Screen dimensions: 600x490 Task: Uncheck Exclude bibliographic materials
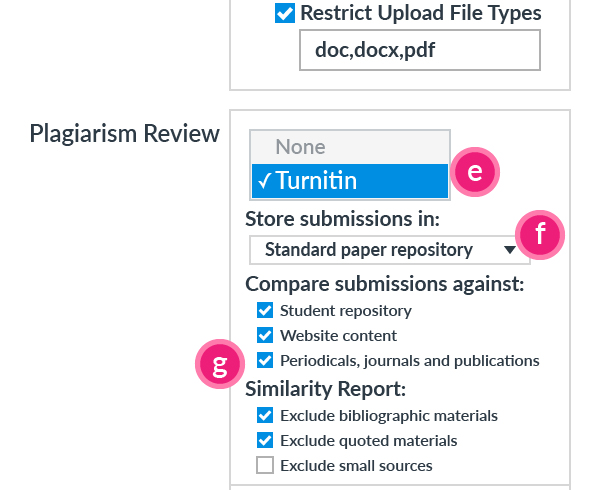[265, 415]
